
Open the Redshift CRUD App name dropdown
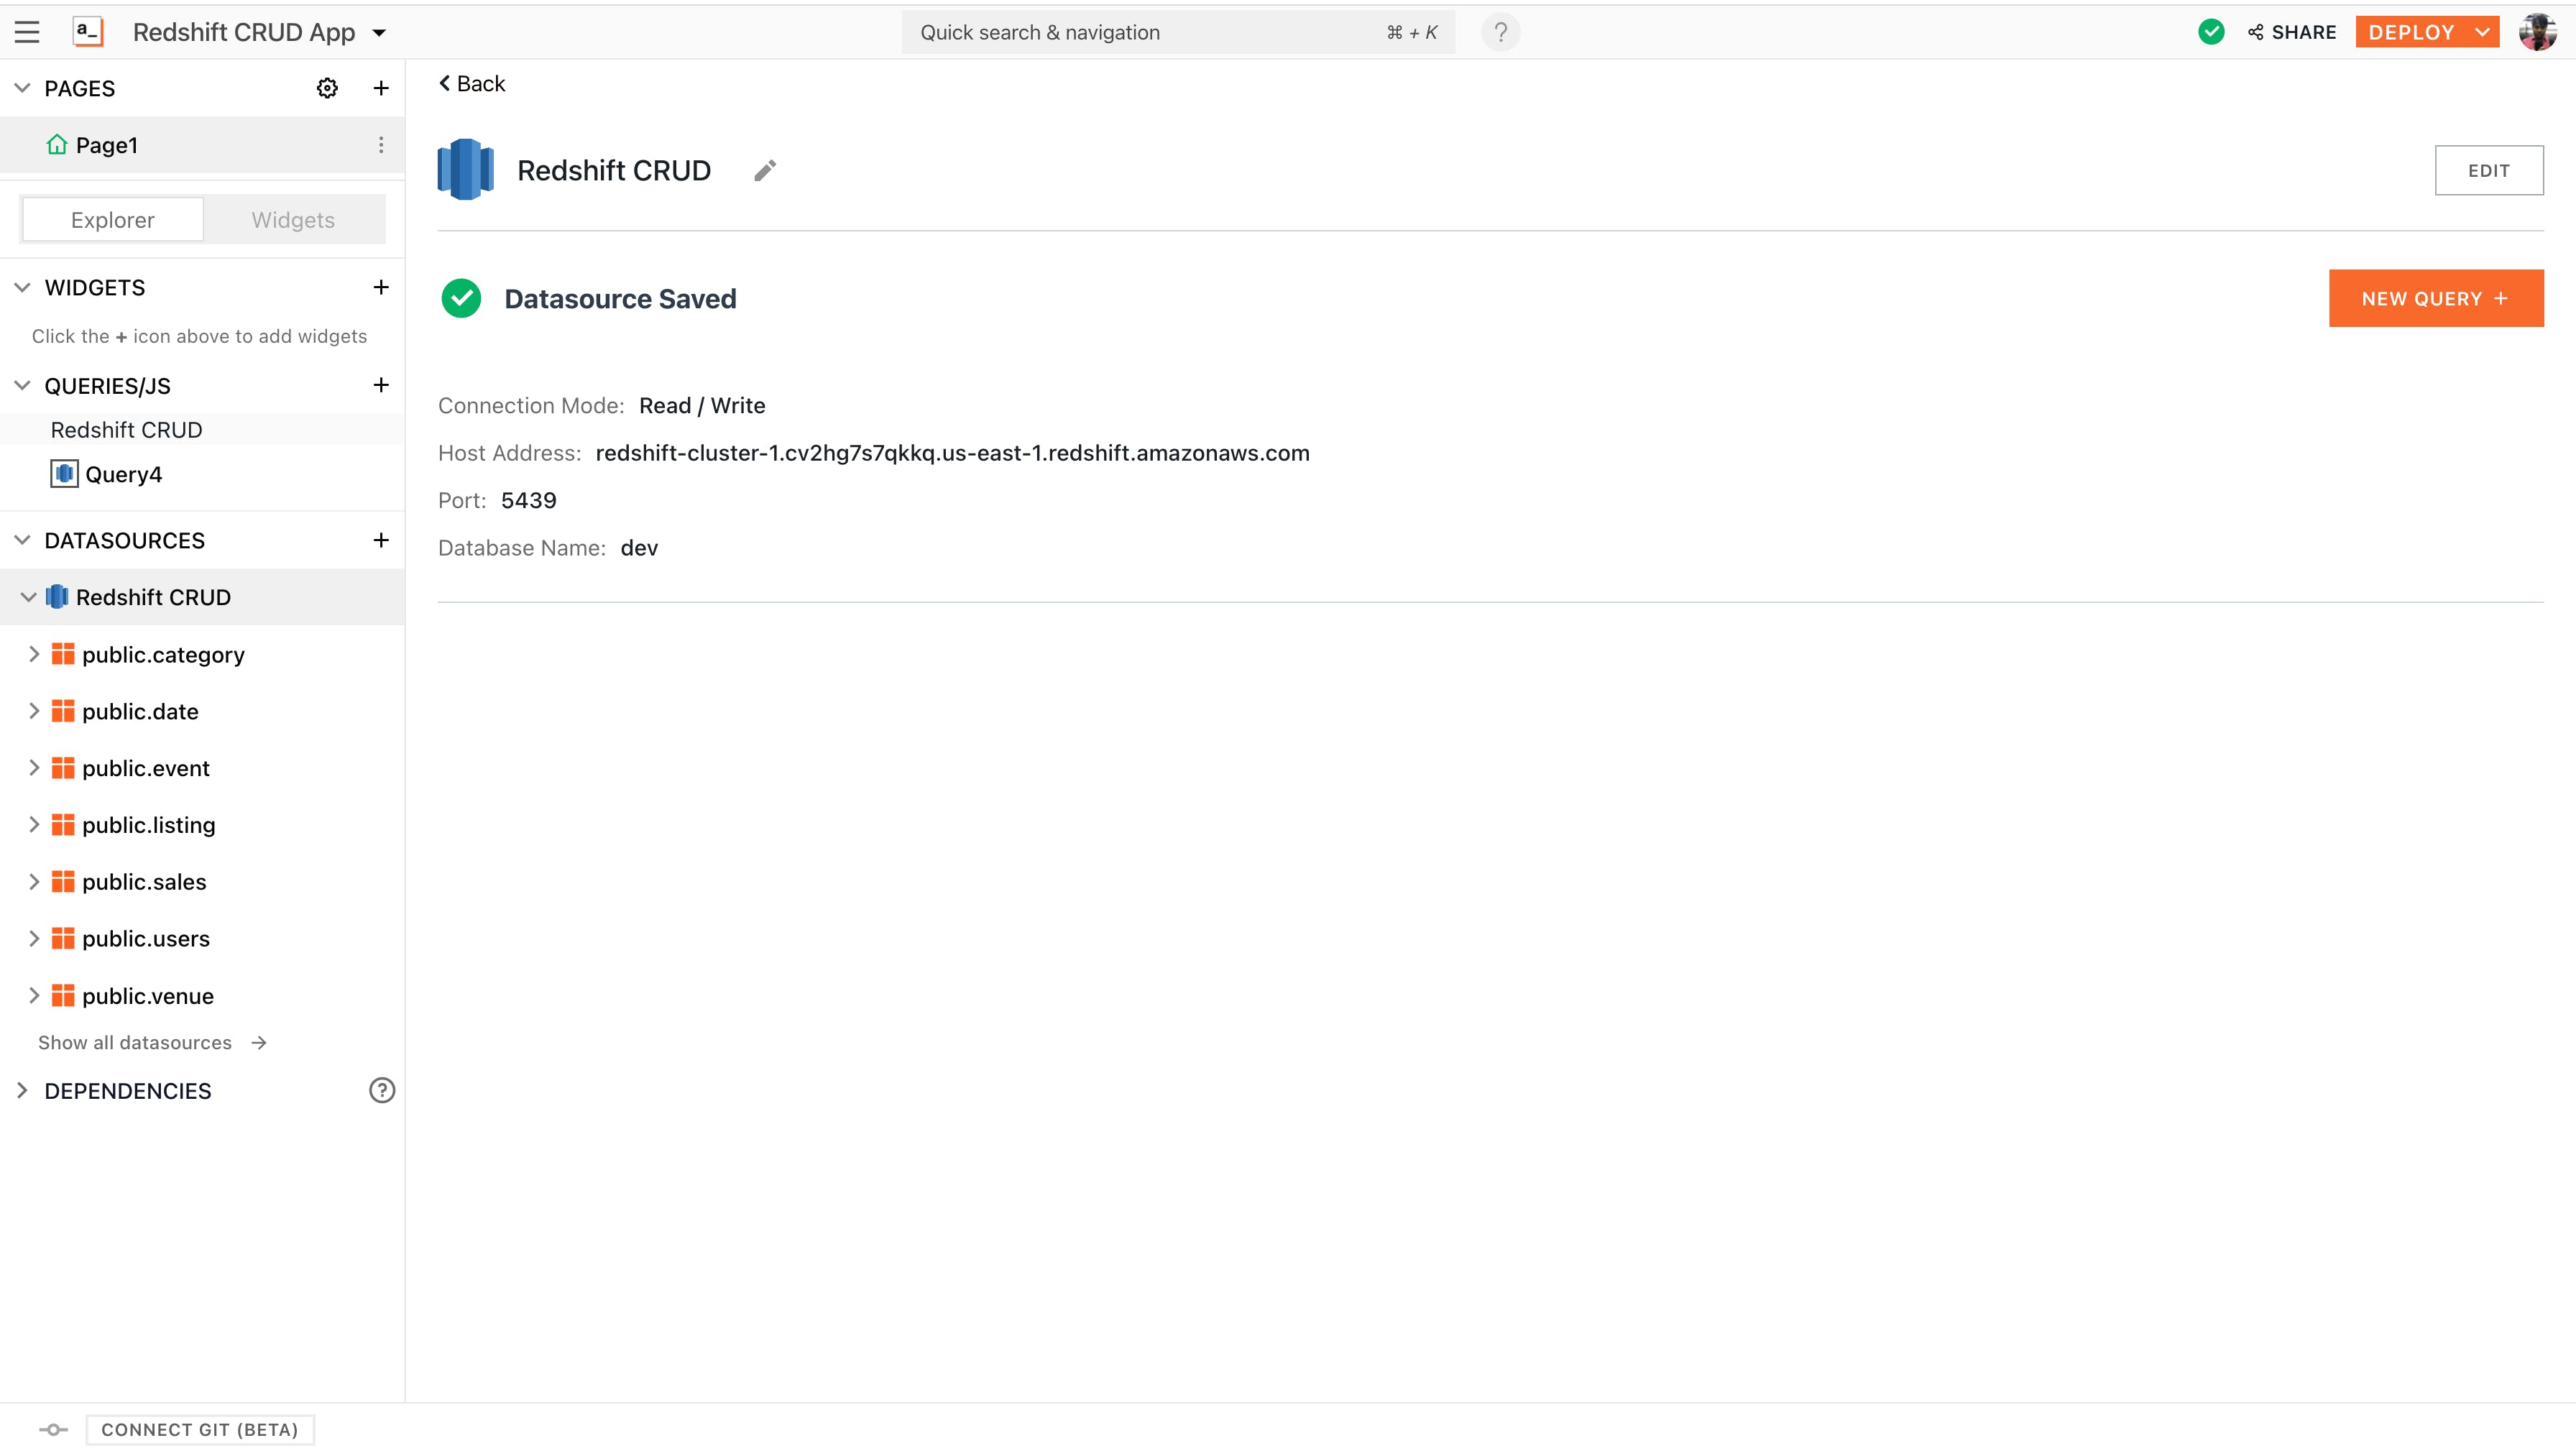(379, 32)
